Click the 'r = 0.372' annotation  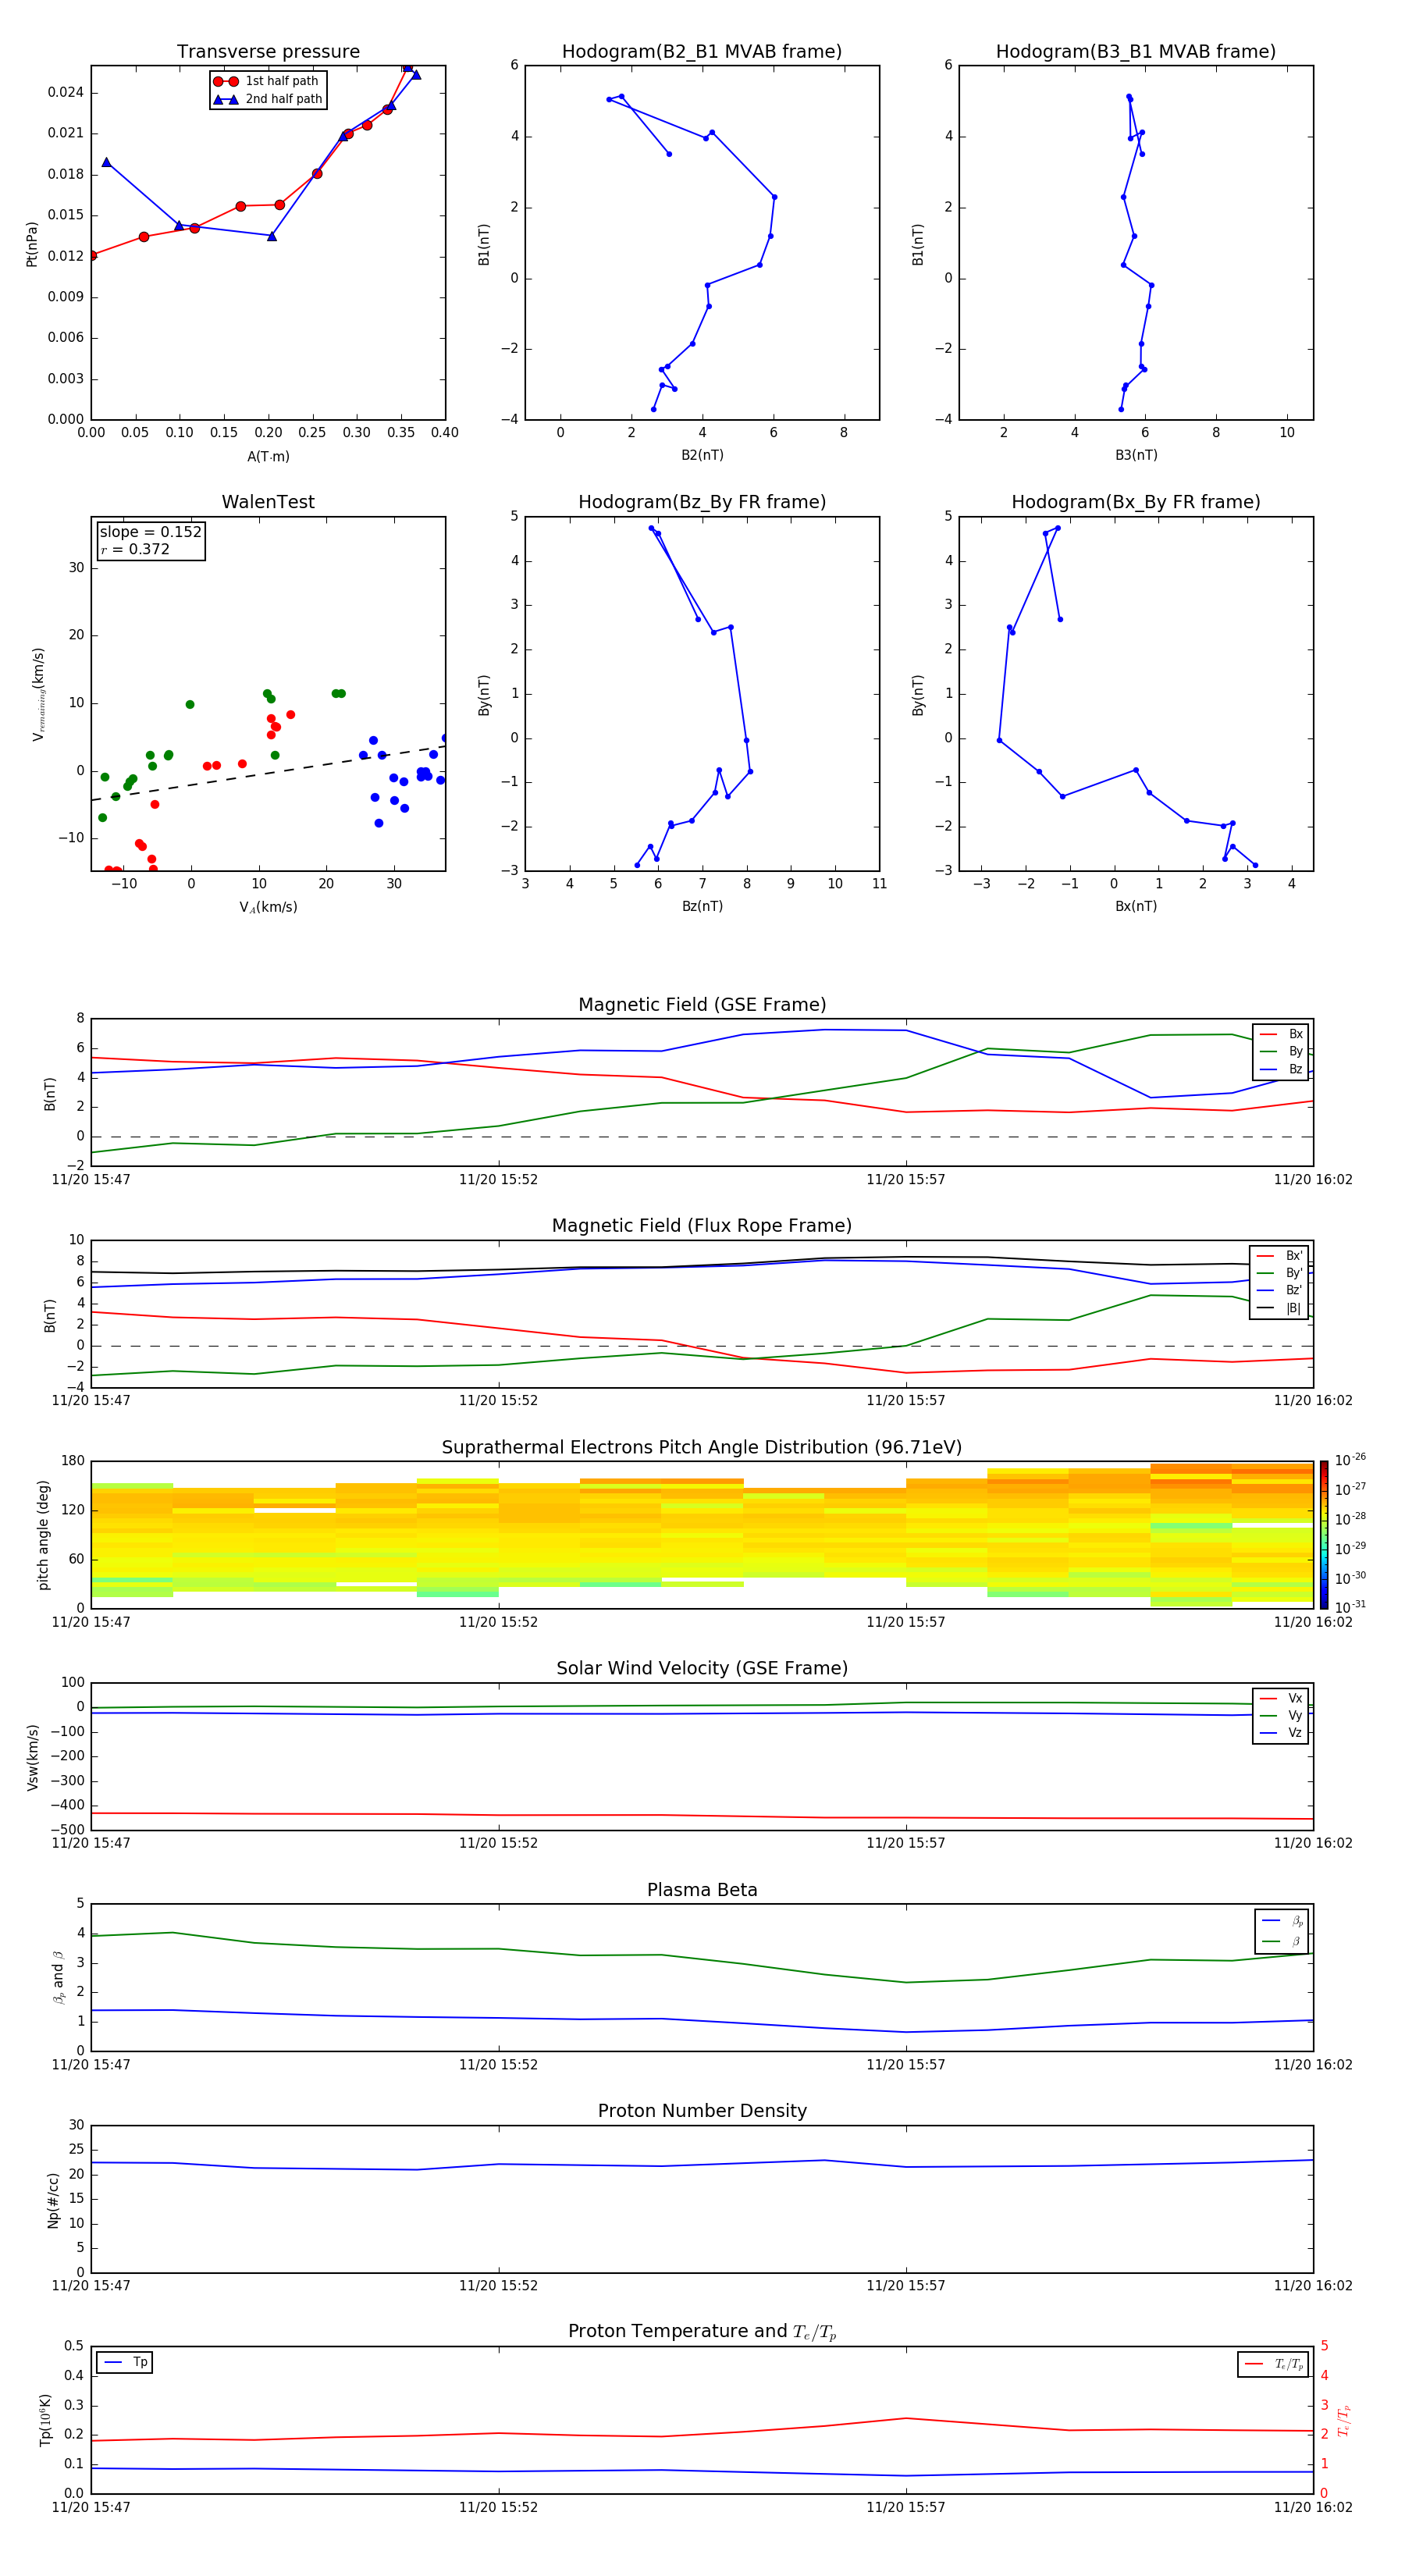135,549
